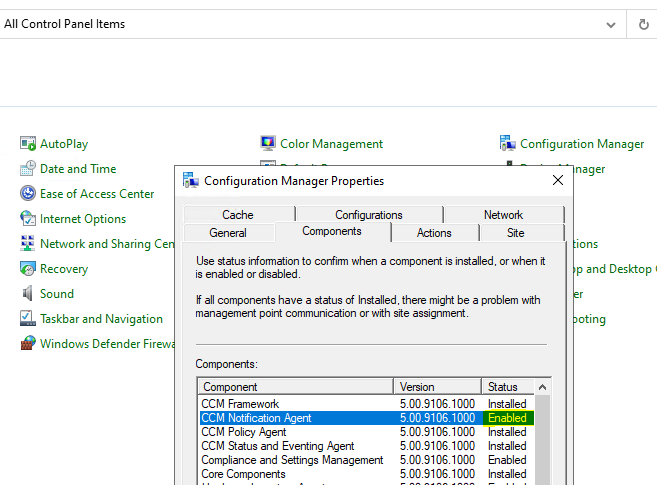The width and height of the screenshot is (657, 485).
Task: Open the Color Management monitor icon
Action: (x=268, y=143)
